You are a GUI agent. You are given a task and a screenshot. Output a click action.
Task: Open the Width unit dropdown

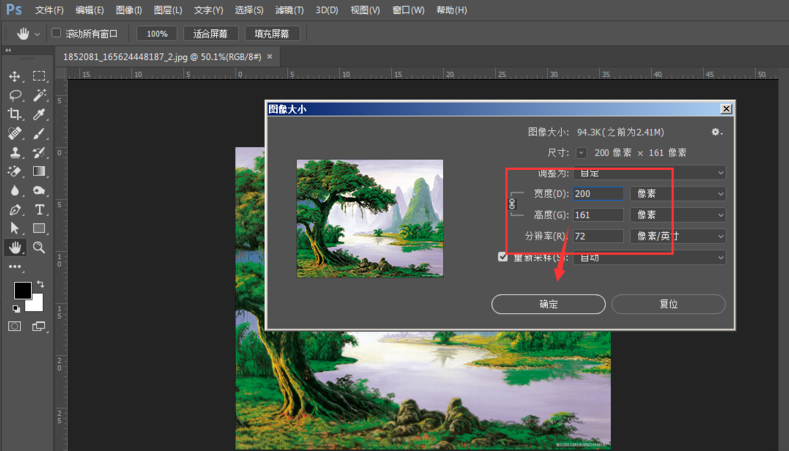(678, 194)
